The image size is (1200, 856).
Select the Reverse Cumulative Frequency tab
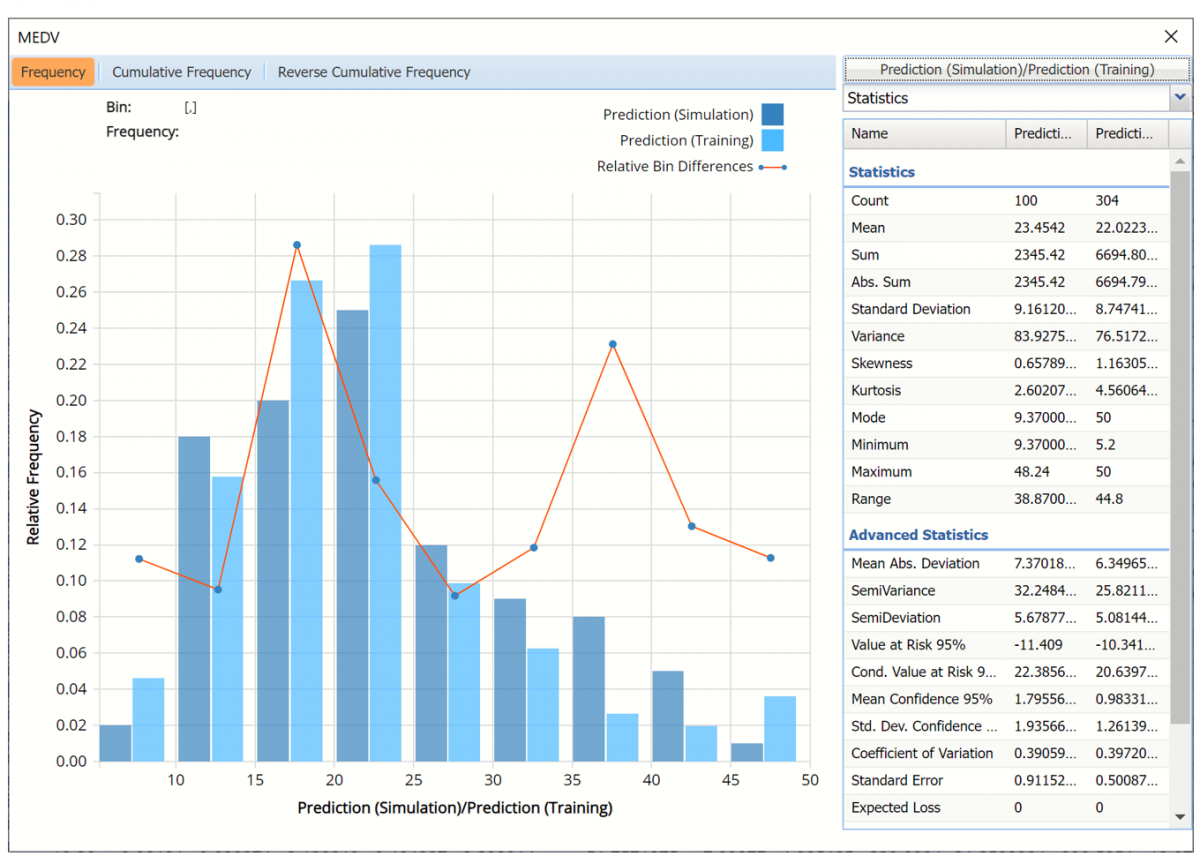pos(373,72)
